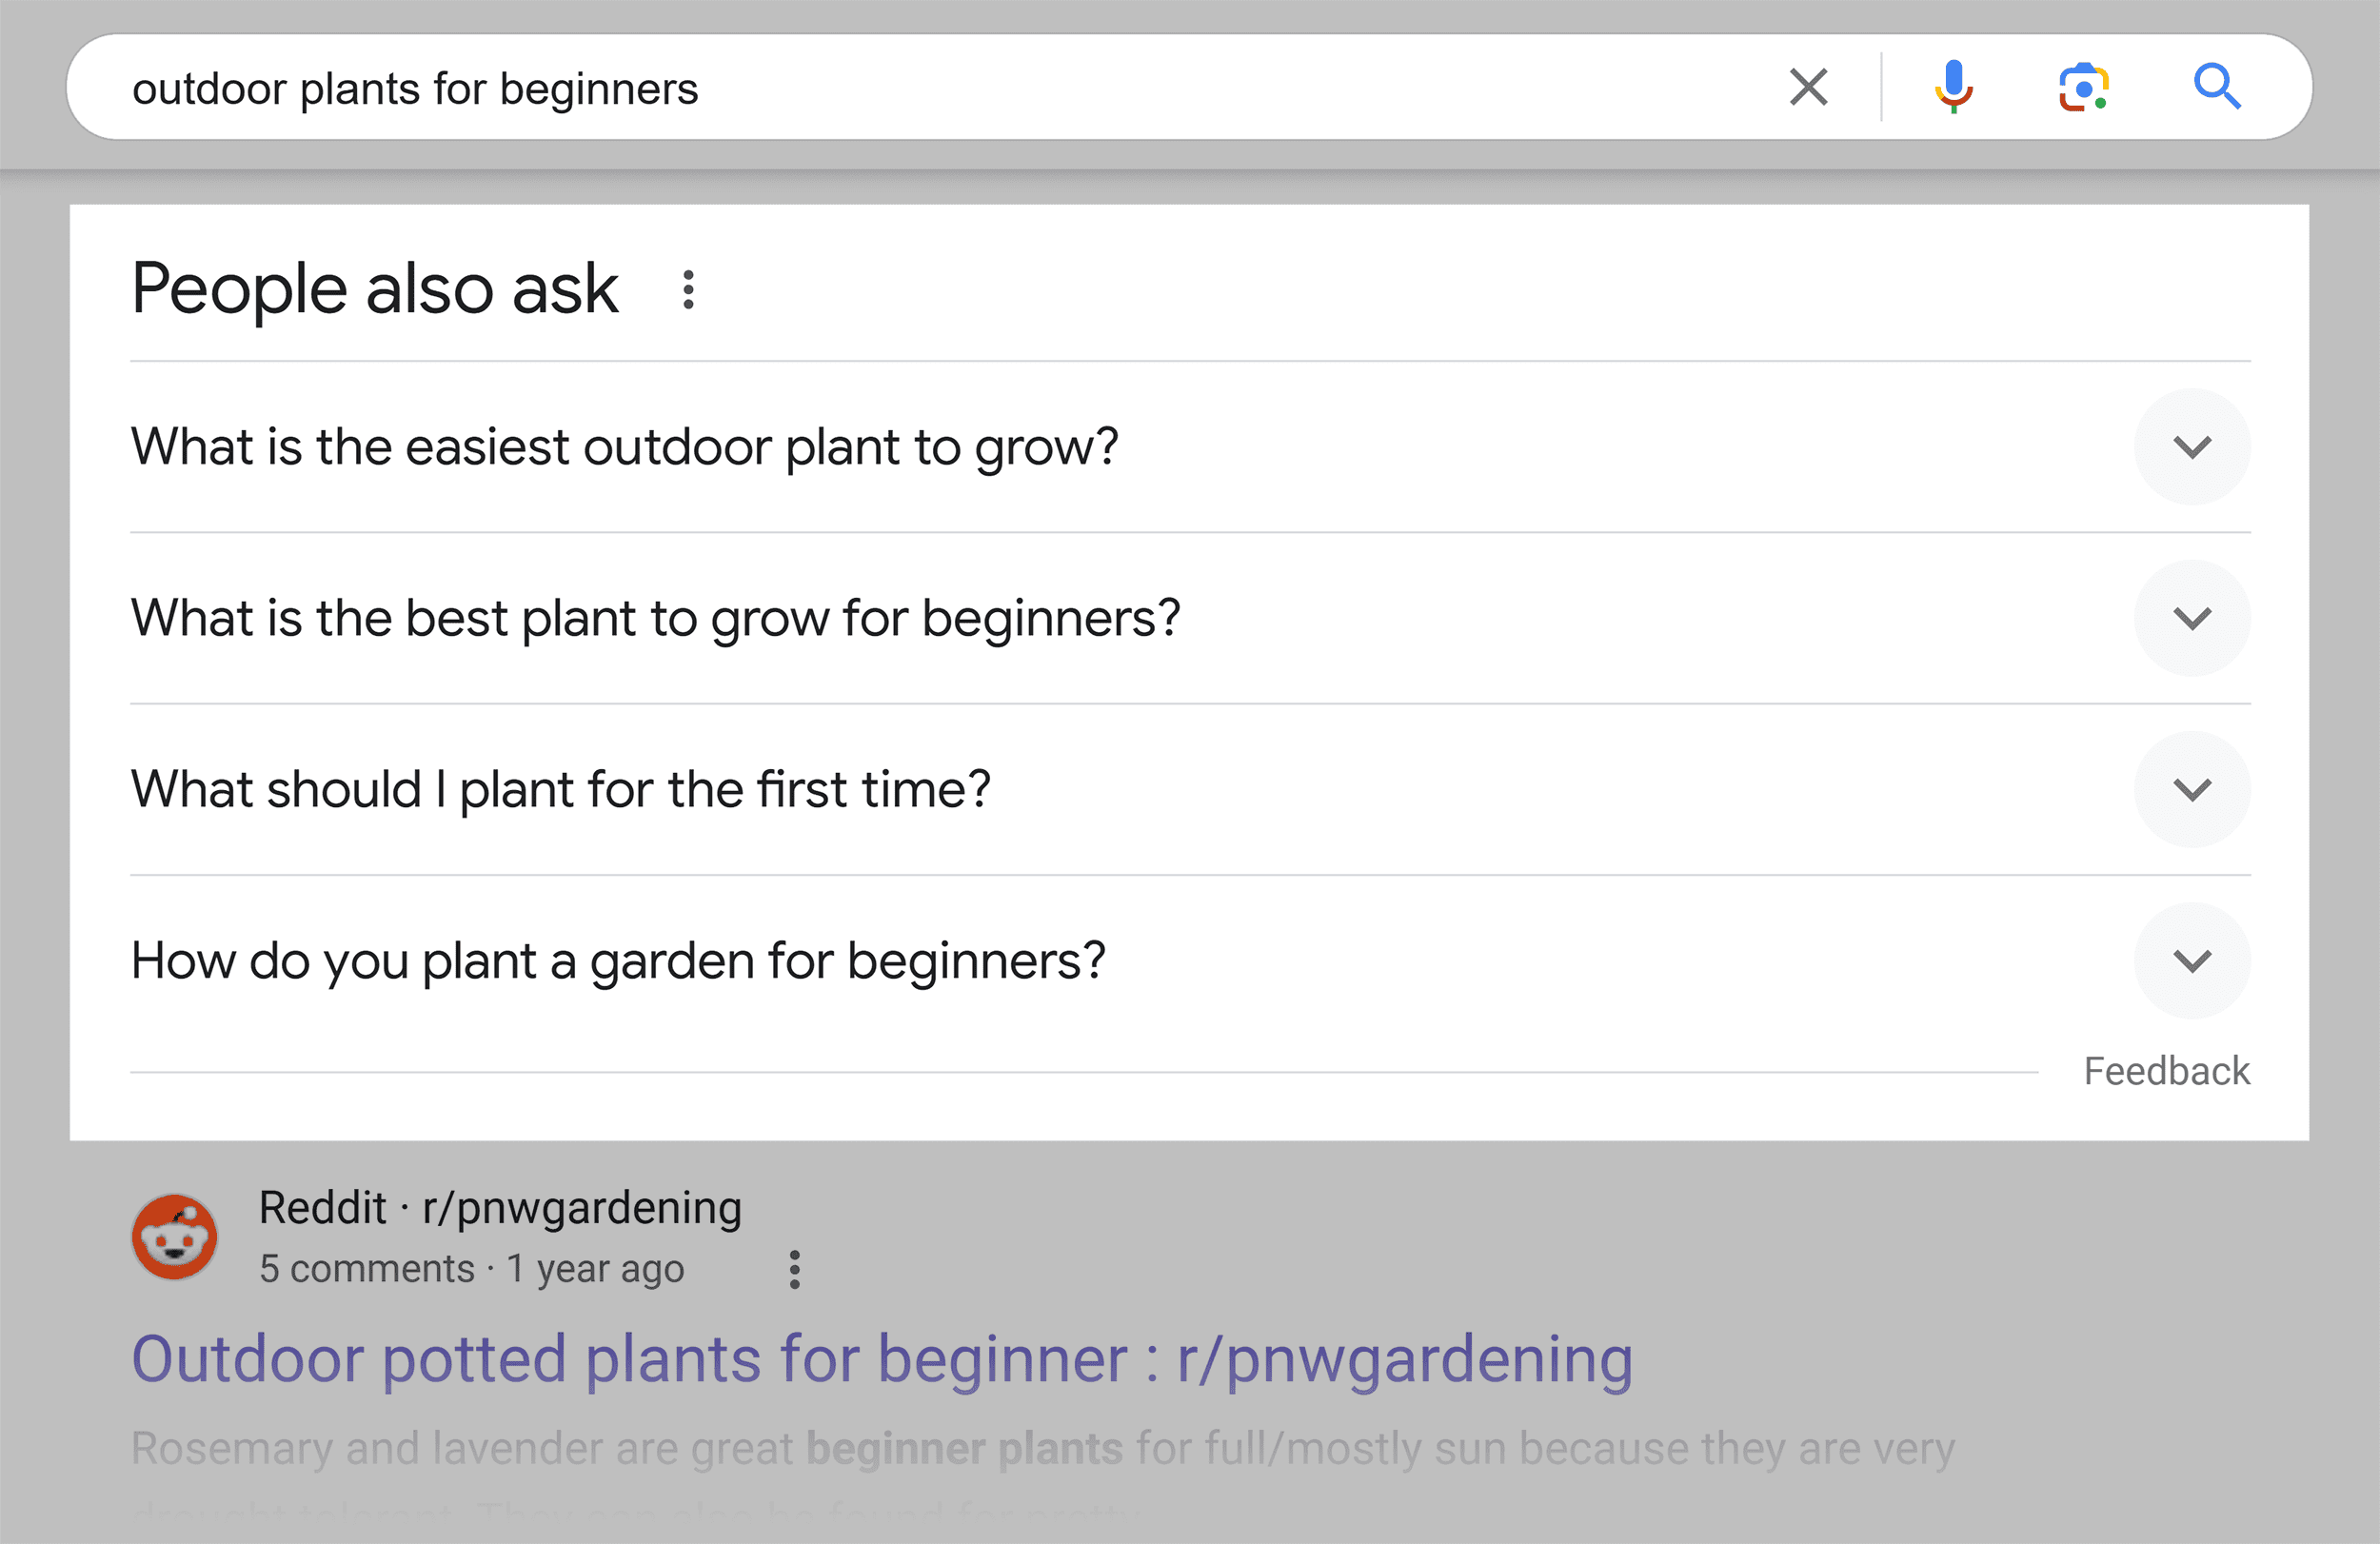Open Google Lens image search
This screenshot has height=1544, width=2380.
2083,86
